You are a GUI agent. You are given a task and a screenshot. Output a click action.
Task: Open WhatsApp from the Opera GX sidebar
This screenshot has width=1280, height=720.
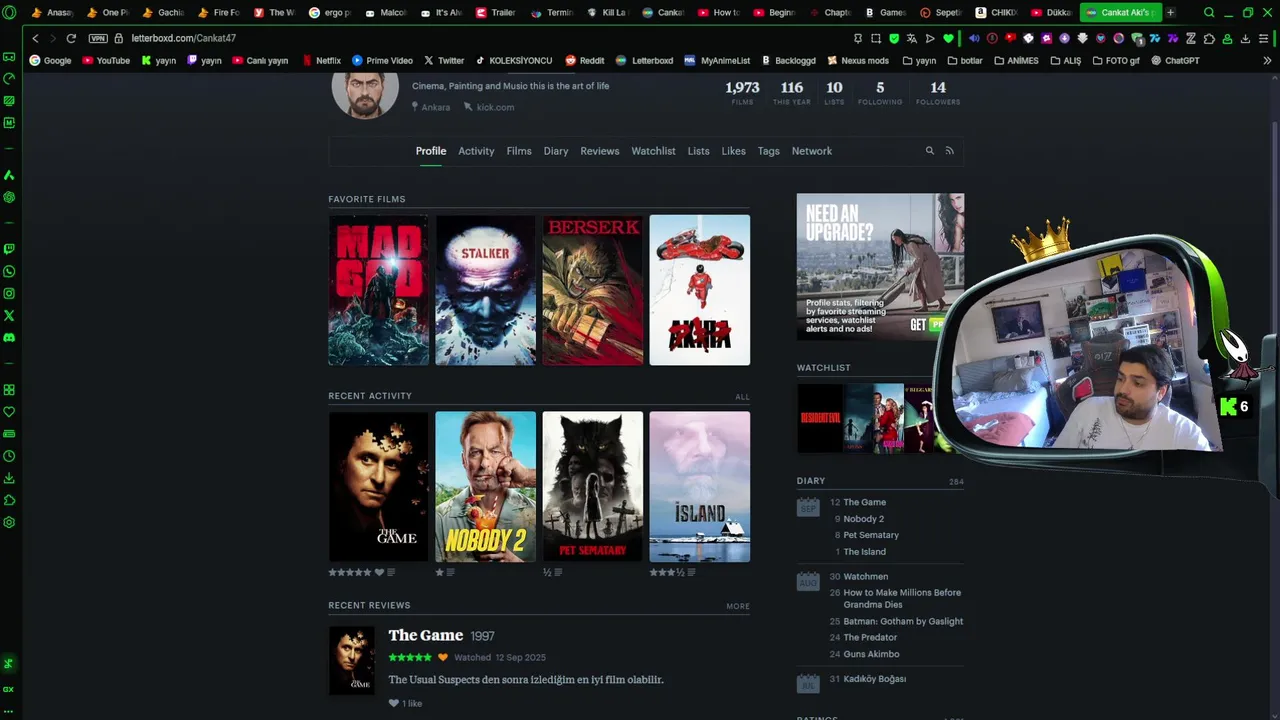tap(9, 271)
